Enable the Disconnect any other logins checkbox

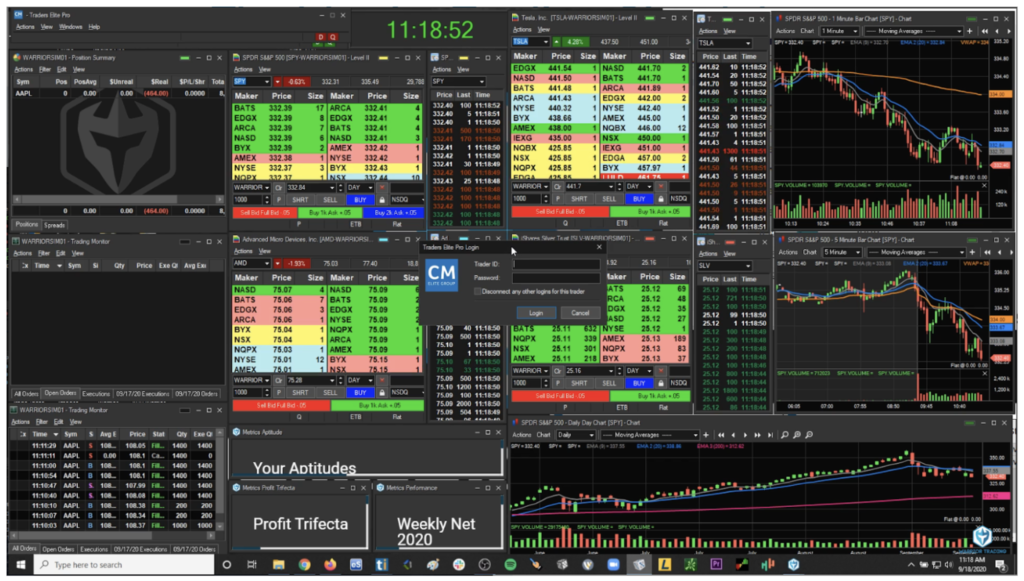(478, 292)
